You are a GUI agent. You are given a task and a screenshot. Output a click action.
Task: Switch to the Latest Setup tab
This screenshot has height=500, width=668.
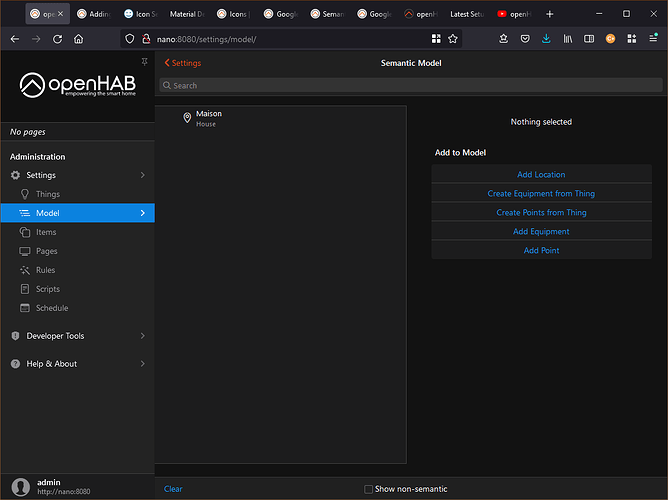(x=467, y=14)
